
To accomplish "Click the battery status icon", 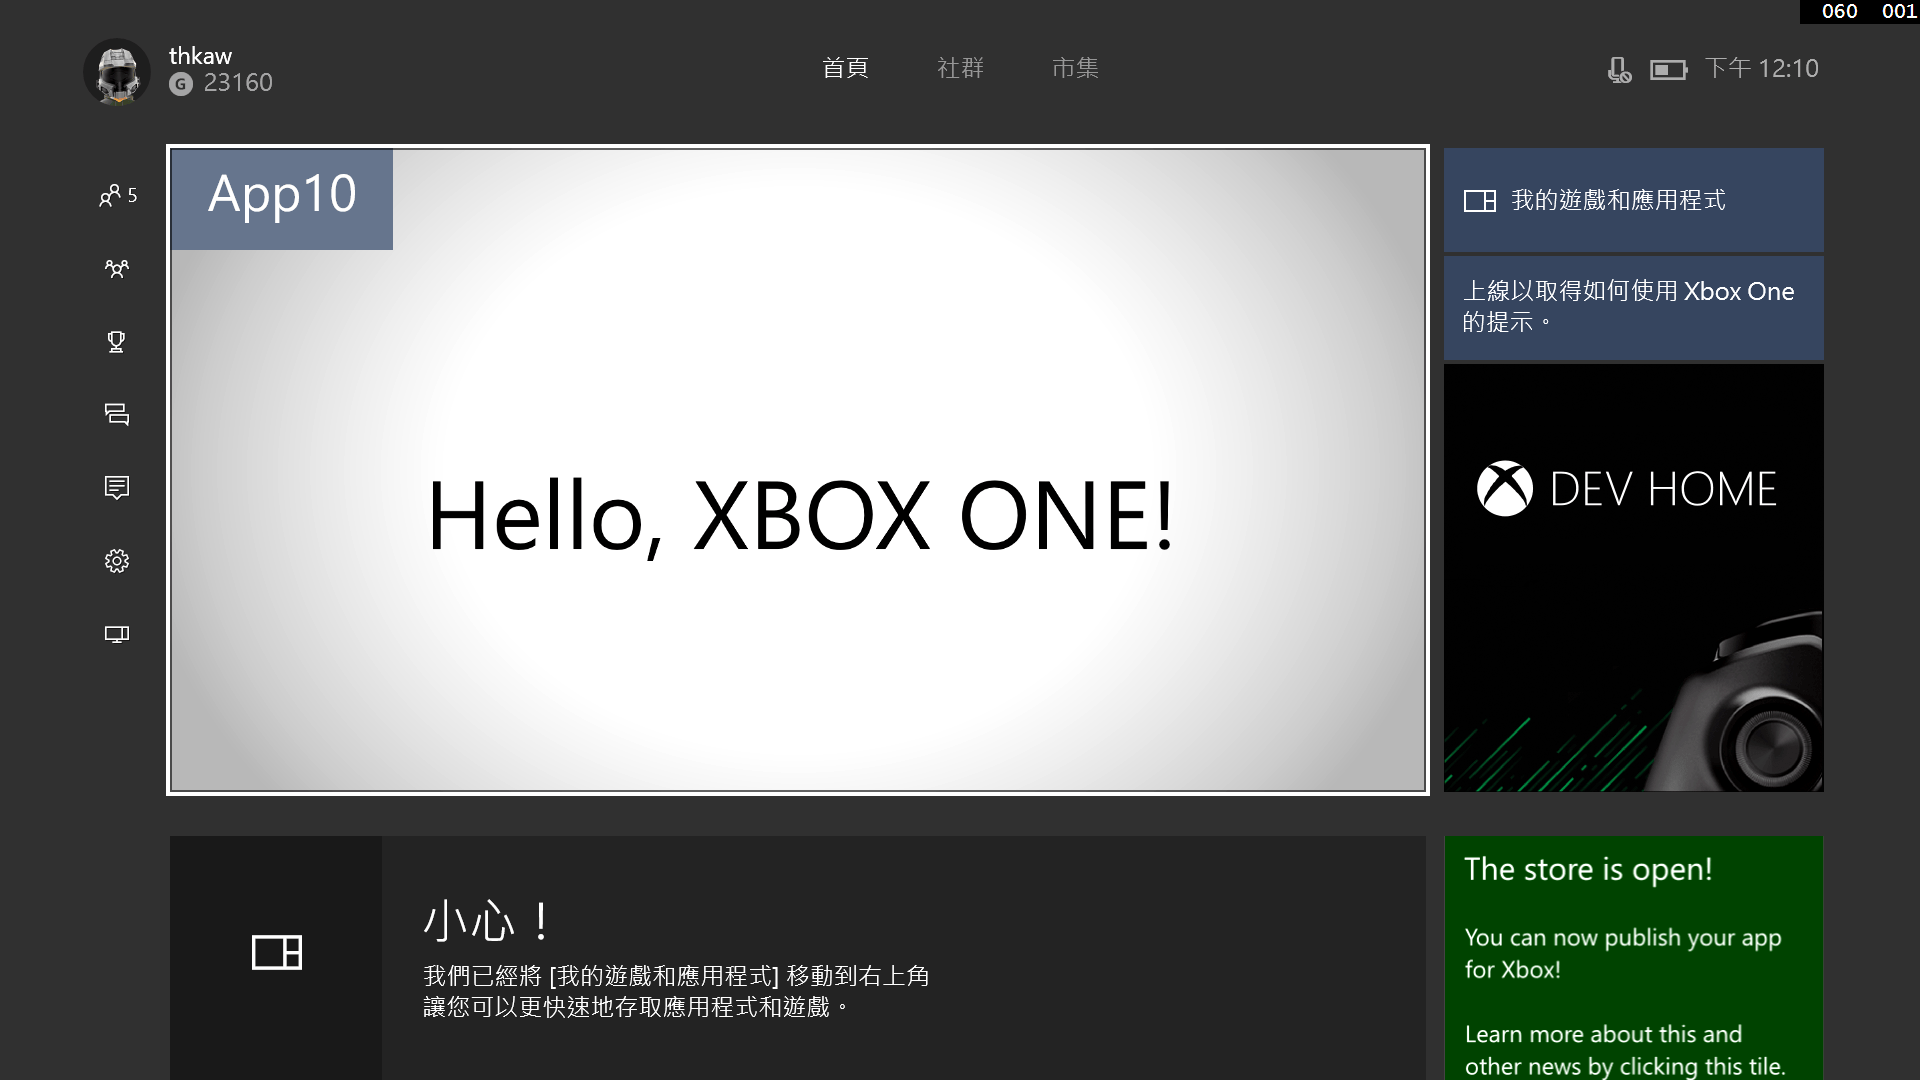I will click(x=1668, y=69).
